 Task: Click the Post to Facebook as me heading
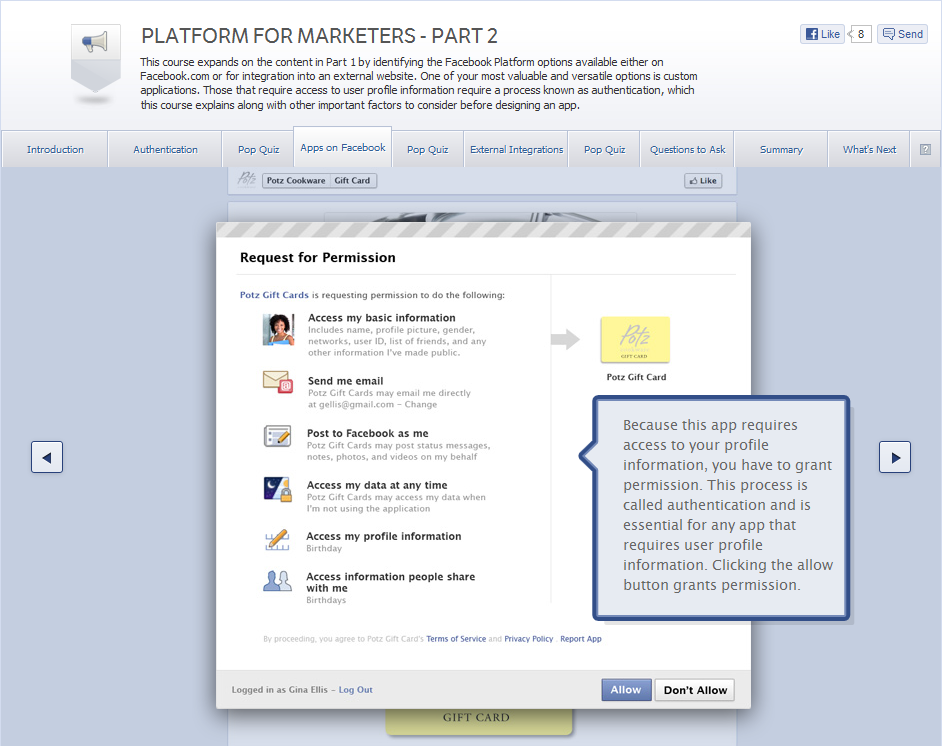pyautogui.click(x=368, y=433)
